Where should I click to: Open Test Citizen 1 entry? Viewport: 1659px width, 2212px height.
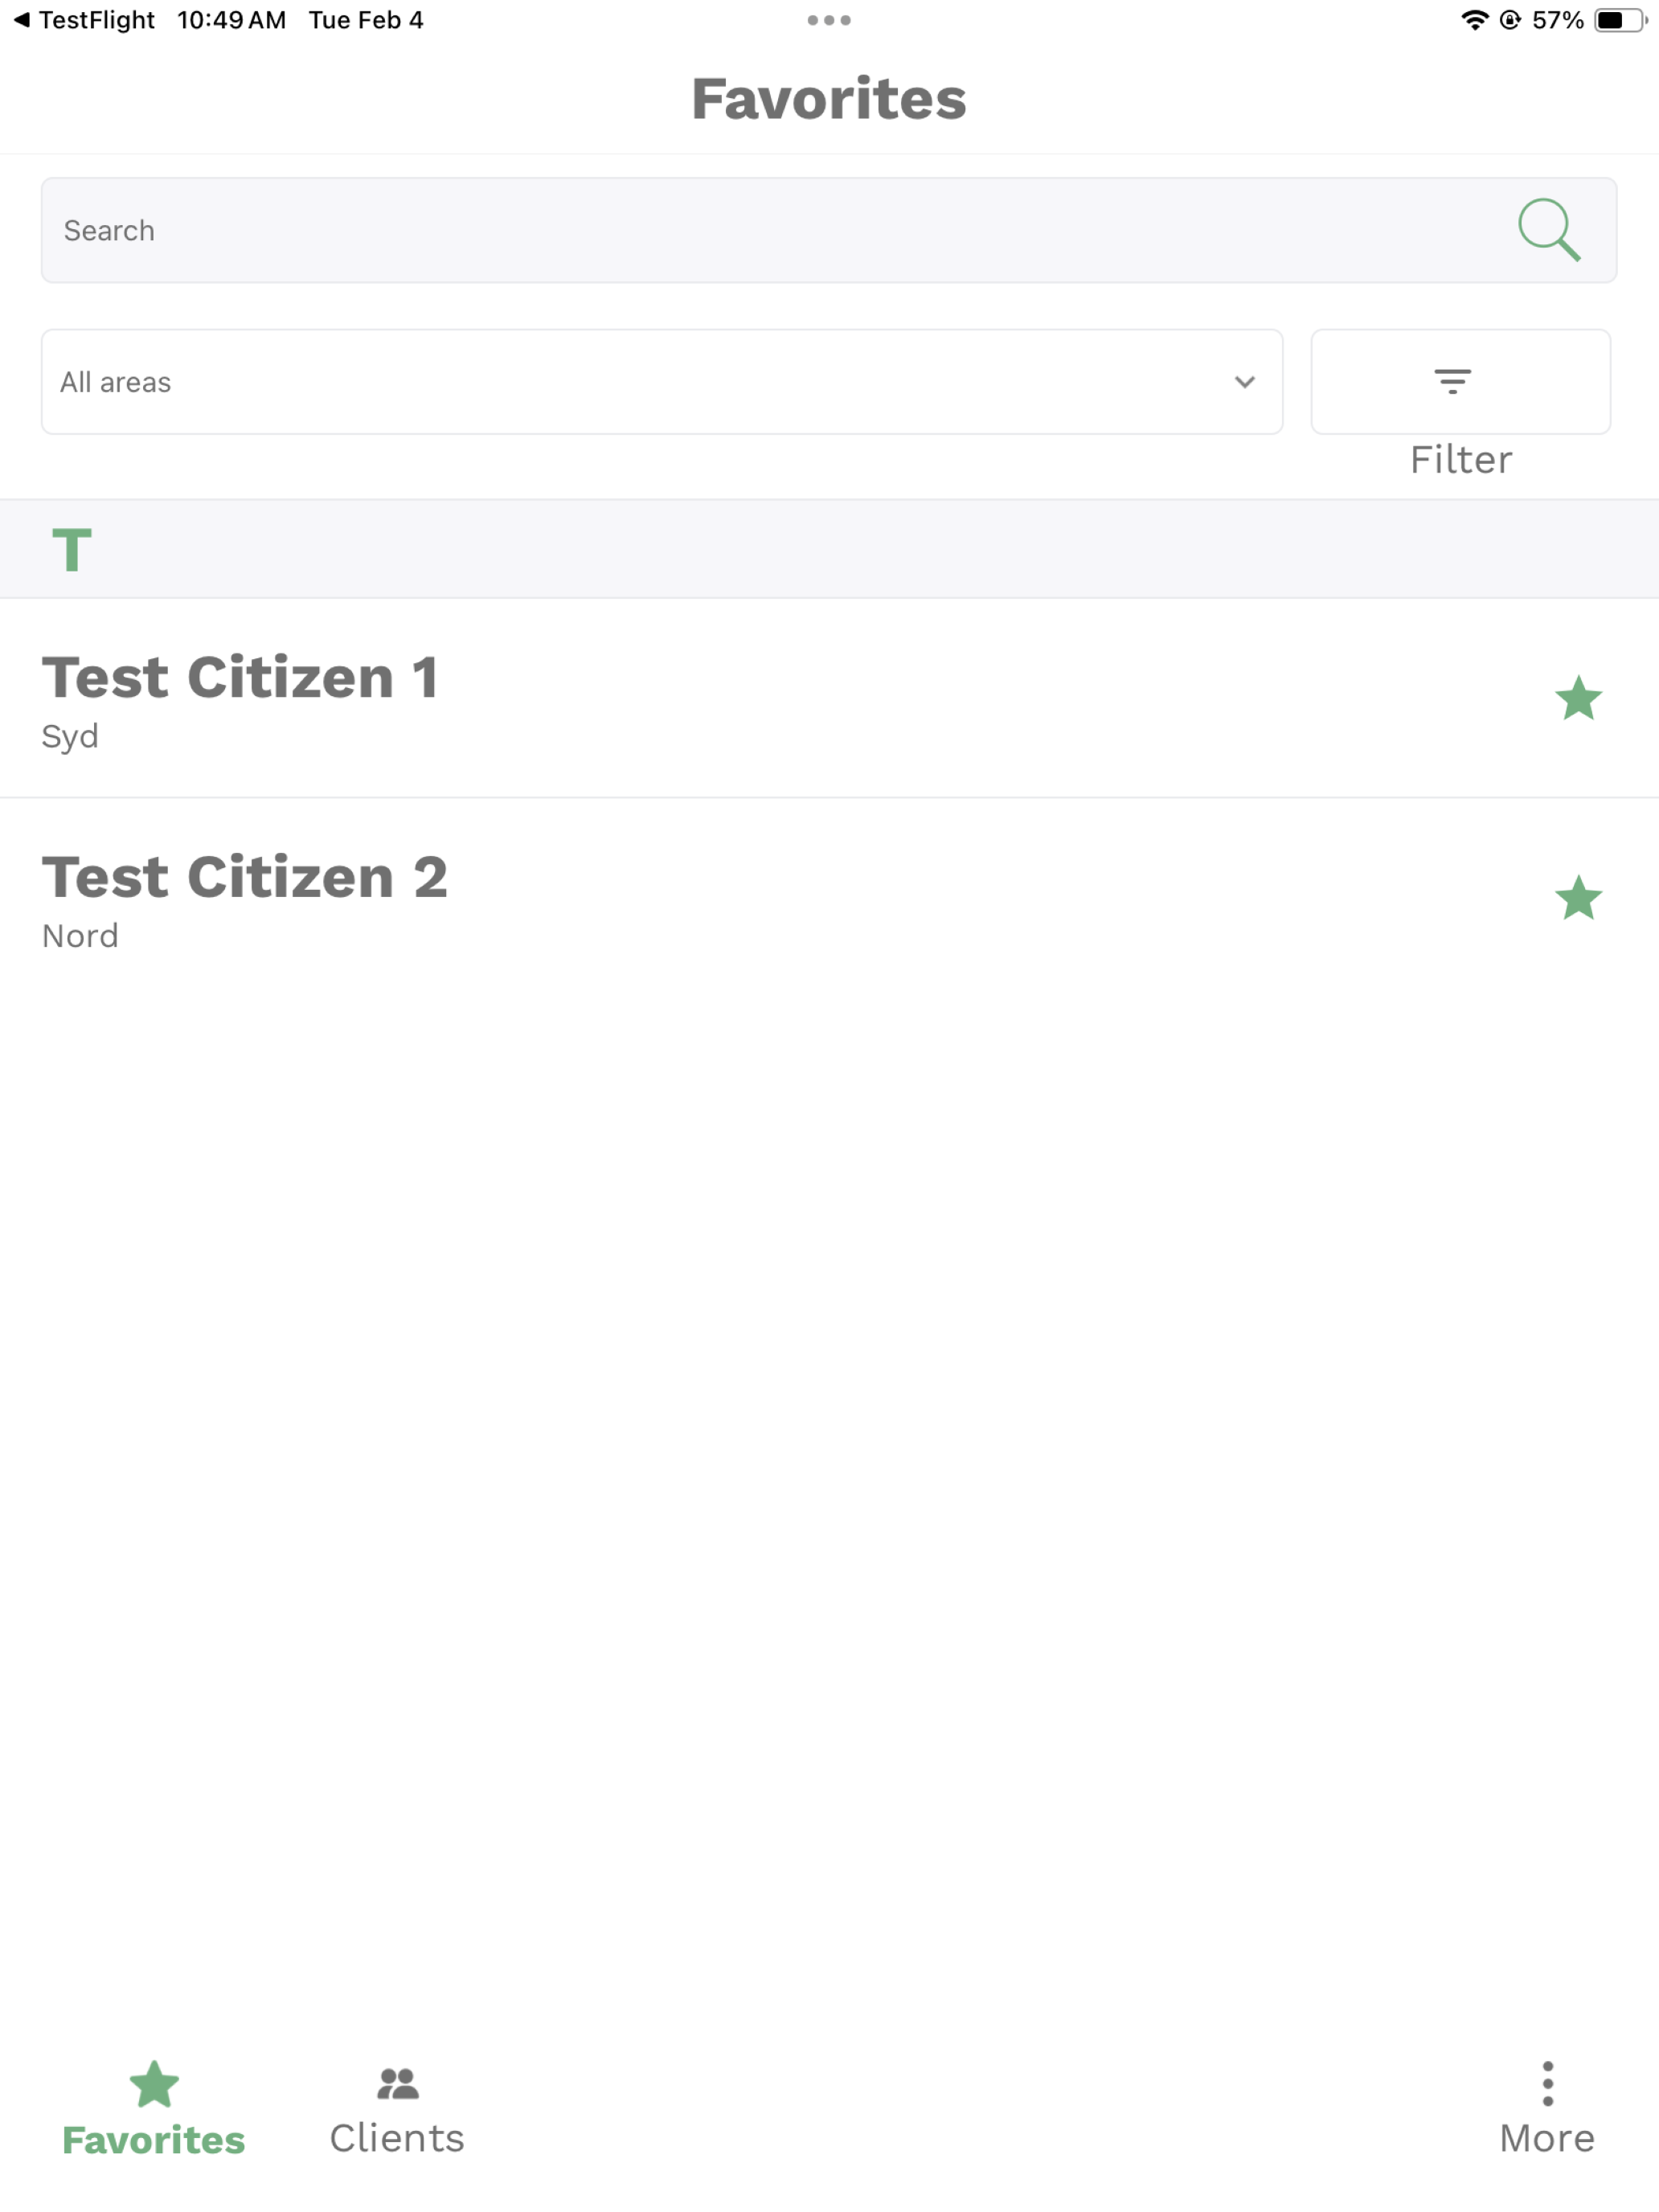click(829, 698)
